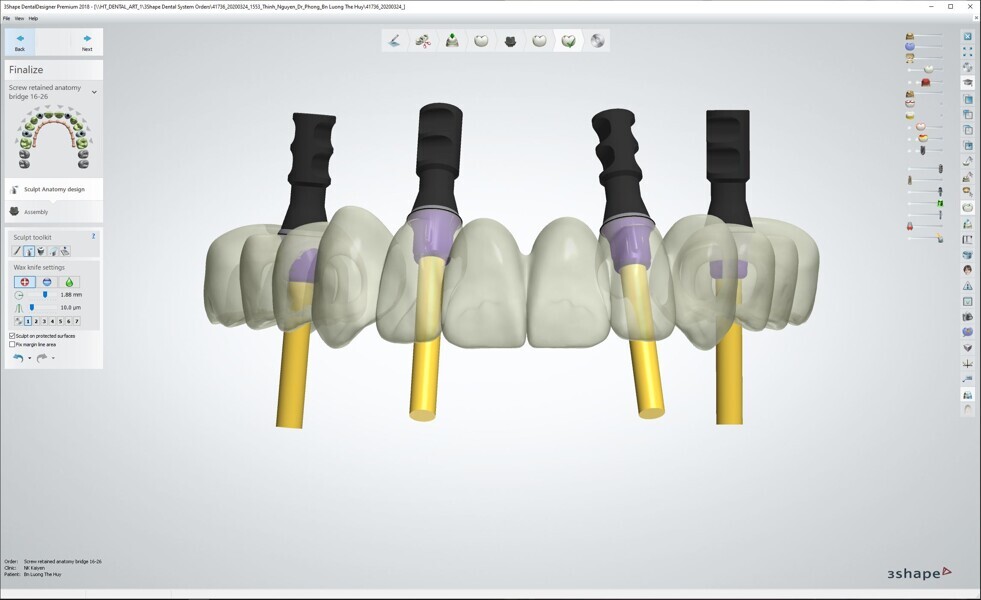Screen dimensions: 981x600
Task: Open the File menu
Action: point(6,18)
